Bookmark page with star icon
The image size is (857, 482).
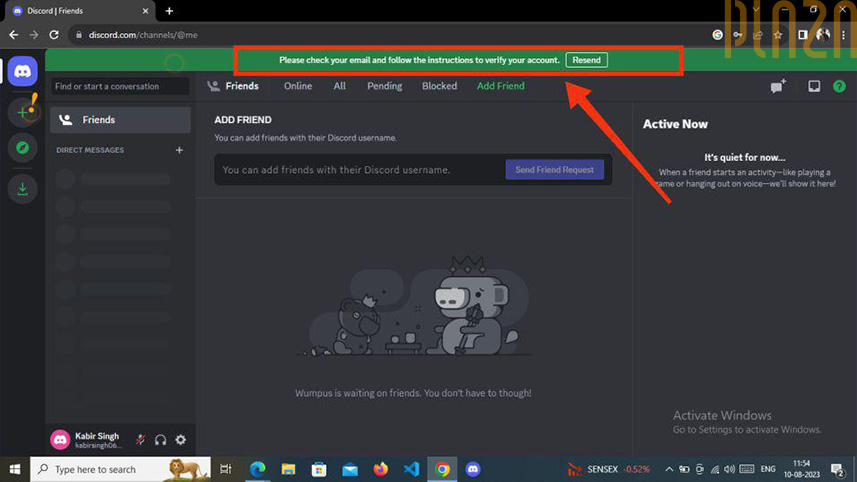(x=778, y=35)
